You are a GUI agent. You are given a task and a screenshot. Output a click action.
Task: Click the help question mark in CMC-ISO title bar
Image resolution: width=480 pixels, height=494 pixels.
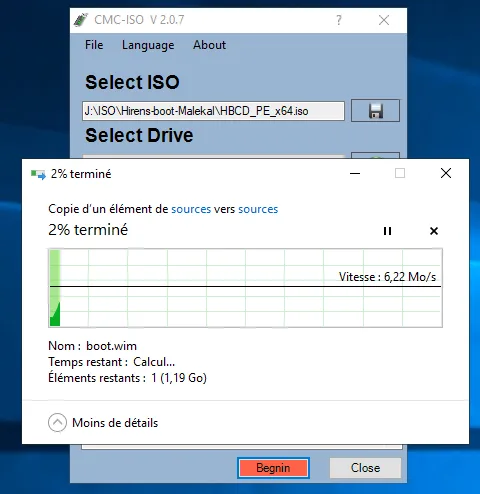pyautogui.click(x=339, y=20)
